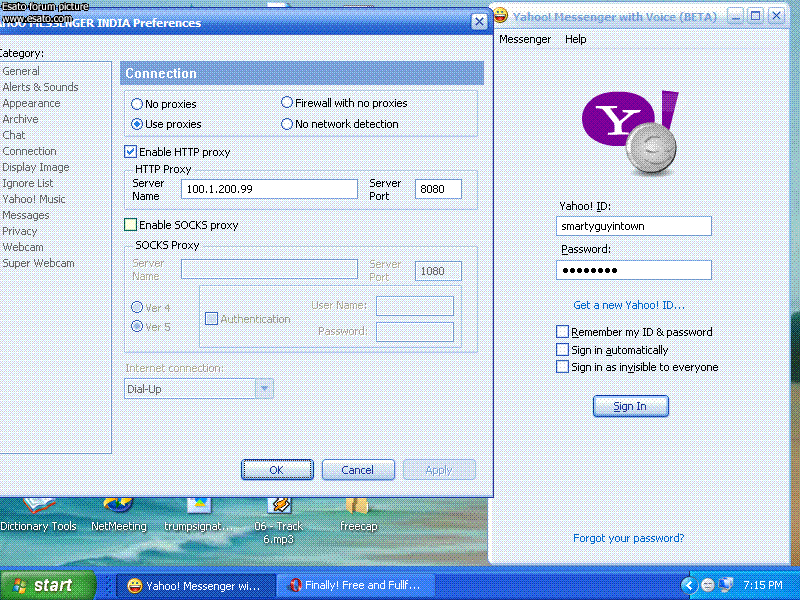Click the HTTP Server Port field showing 8080
The height and width of the screenshot is (600, 800).
(x=438, y=189)
